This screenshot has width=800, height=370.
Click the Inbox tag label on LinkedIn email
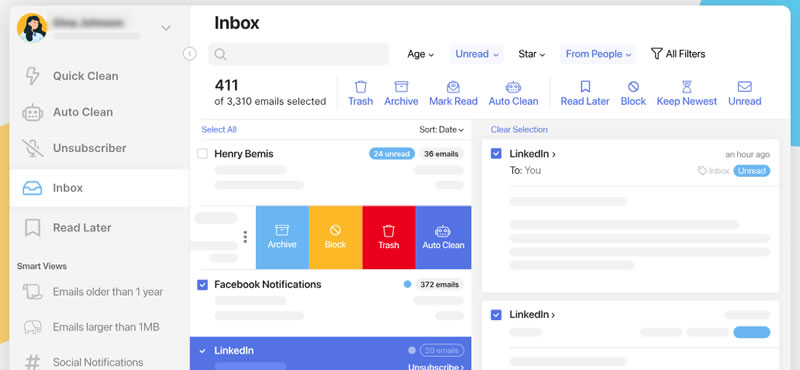pos(714,171)
